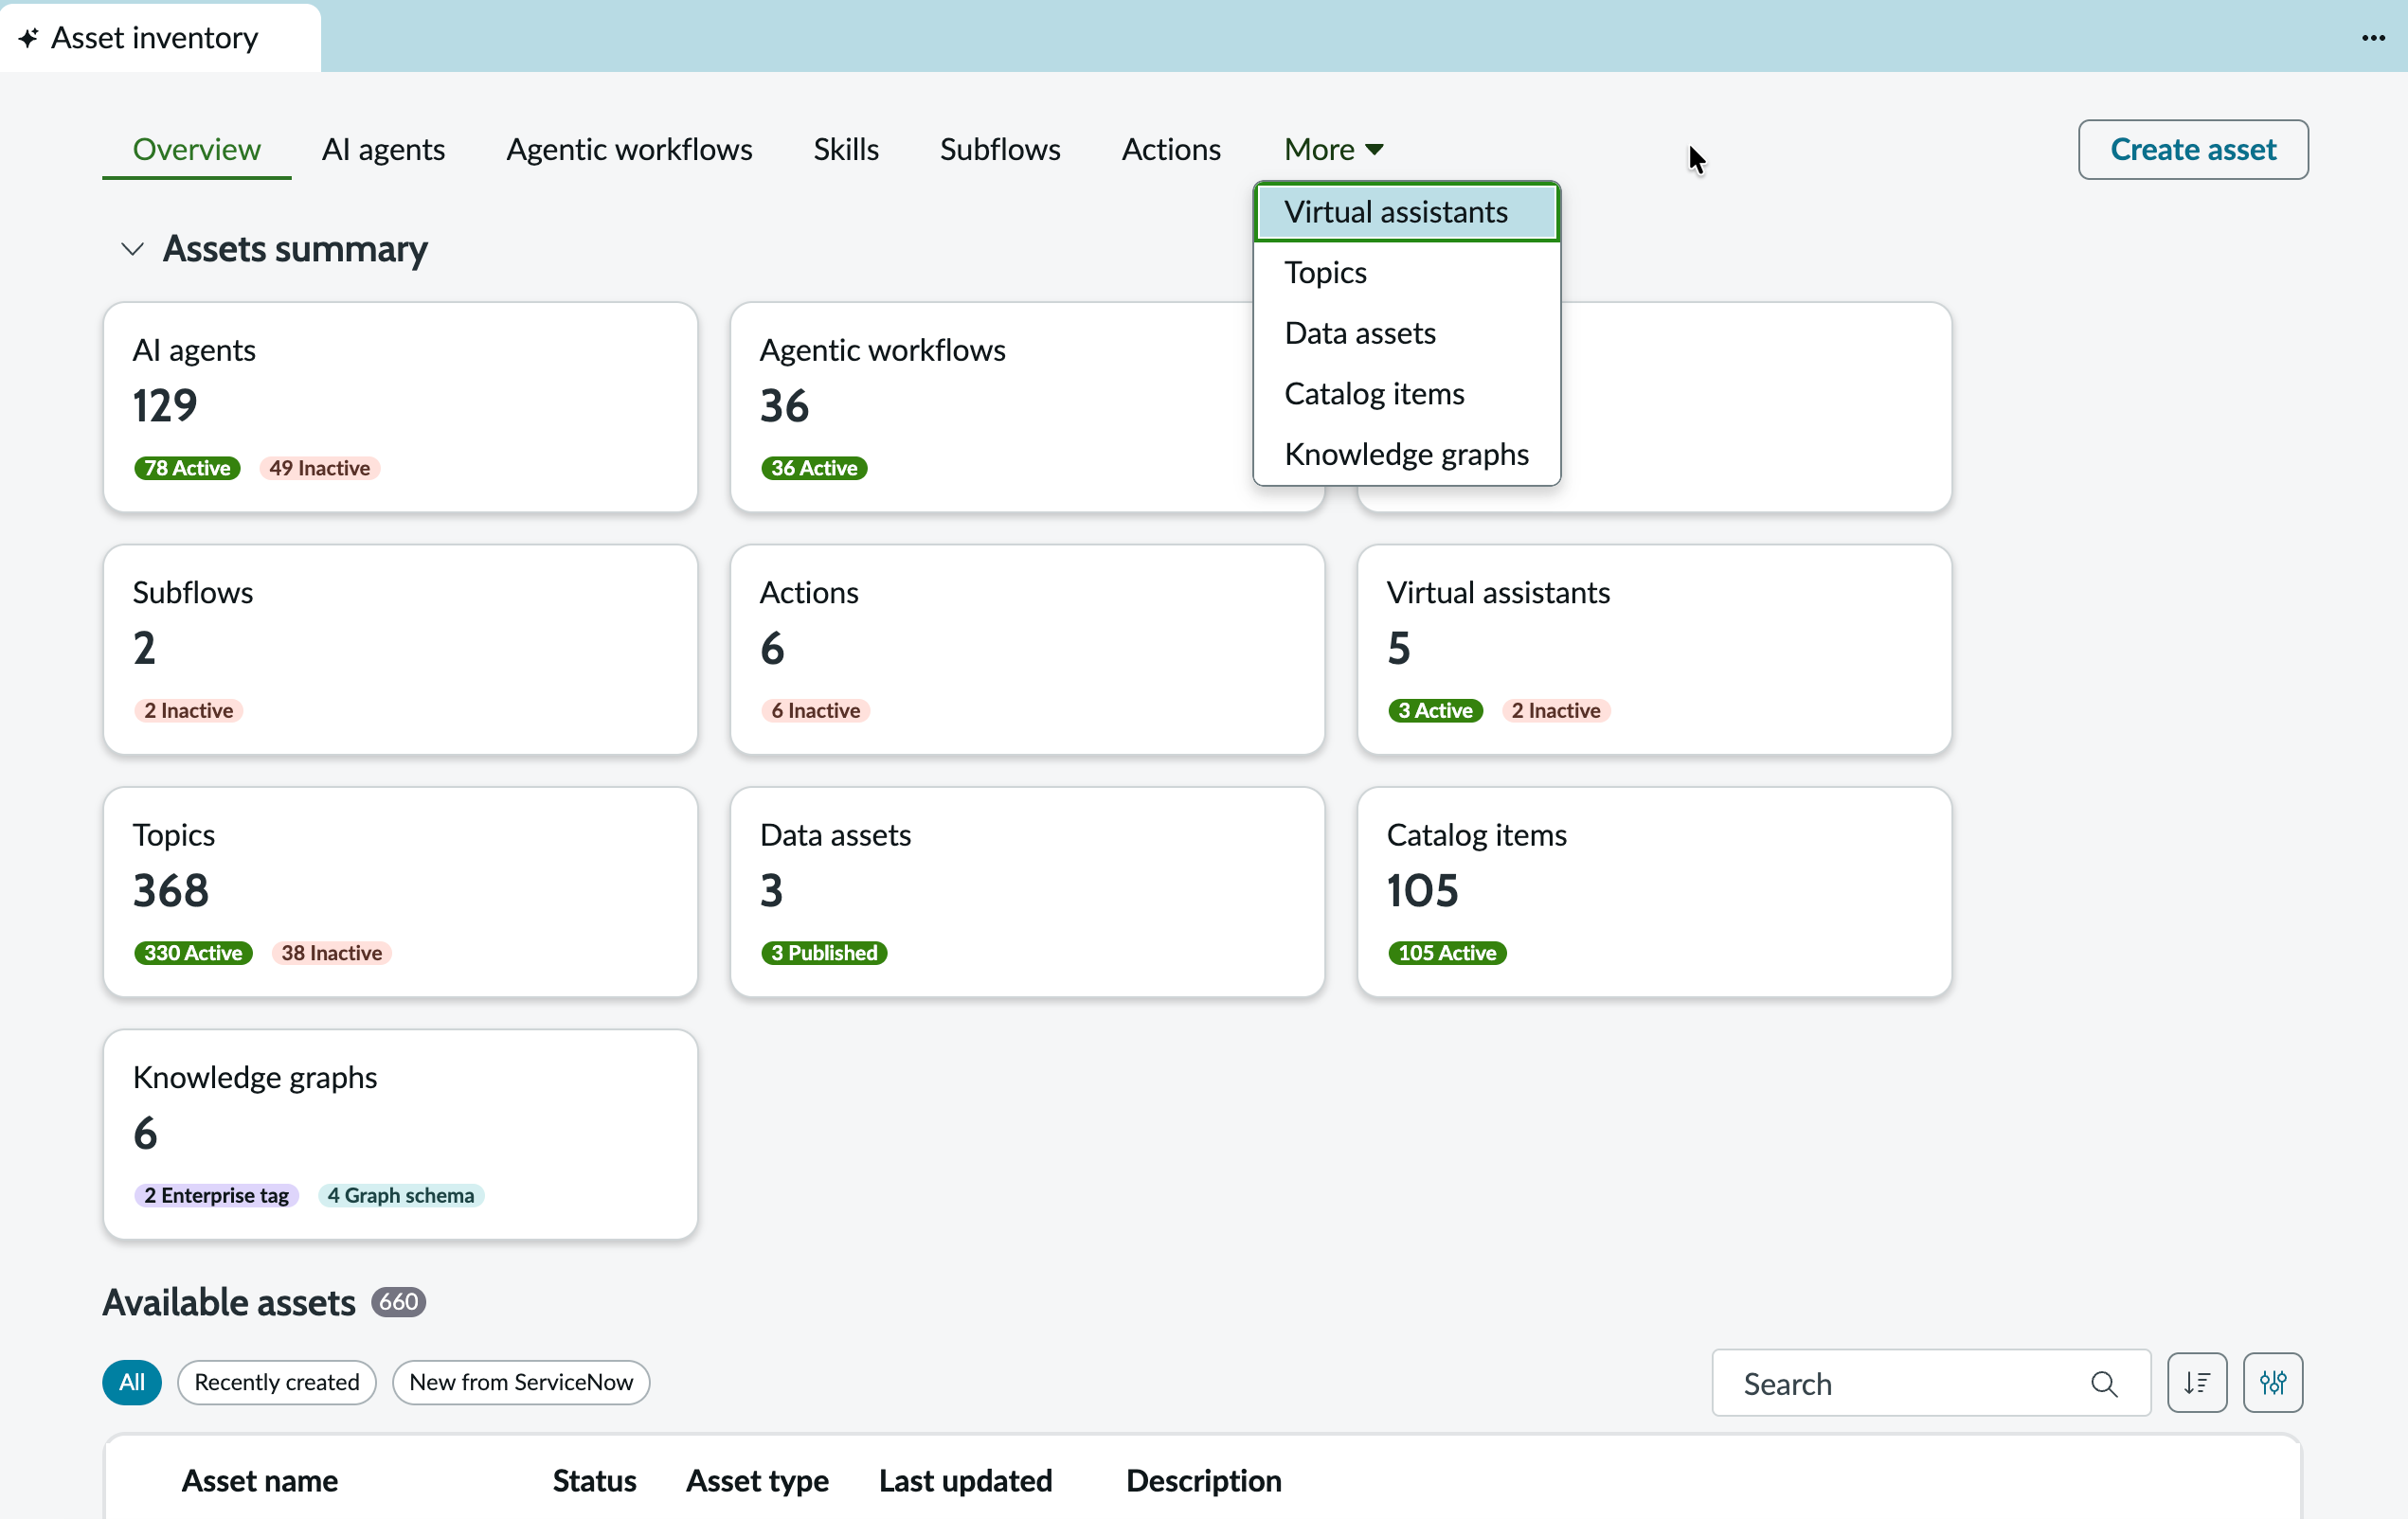Choose Catalog items from the More menu
This screenshot has height=1519, width=2408.
tap(1406, 393)
